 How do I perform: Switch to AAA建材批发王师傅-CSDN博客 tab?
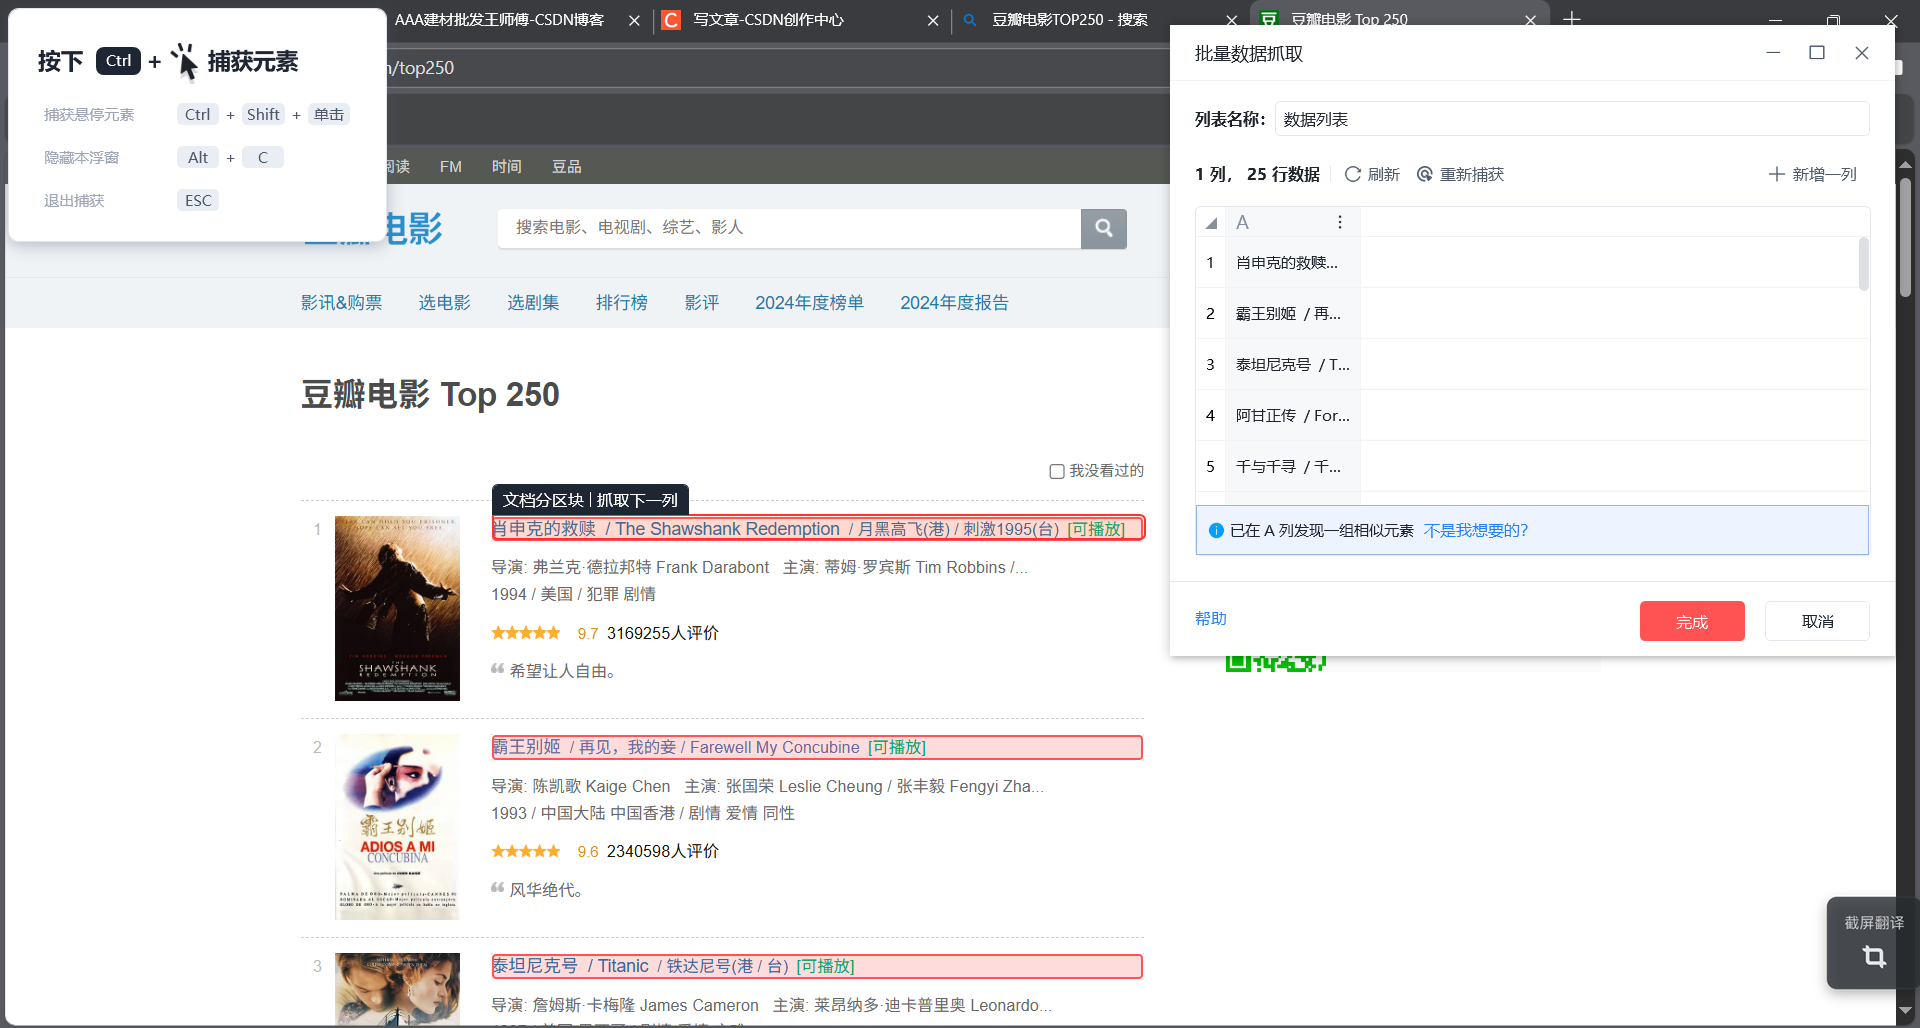(499, 20)
